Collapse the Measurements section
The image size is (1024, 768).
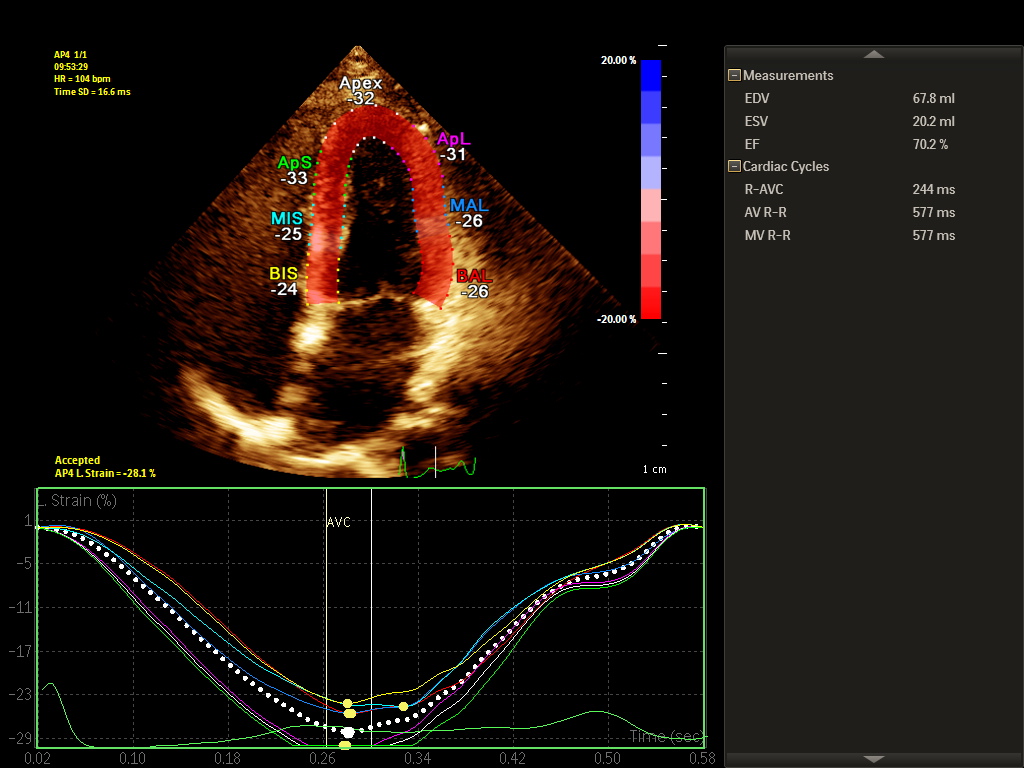(735, 75)
